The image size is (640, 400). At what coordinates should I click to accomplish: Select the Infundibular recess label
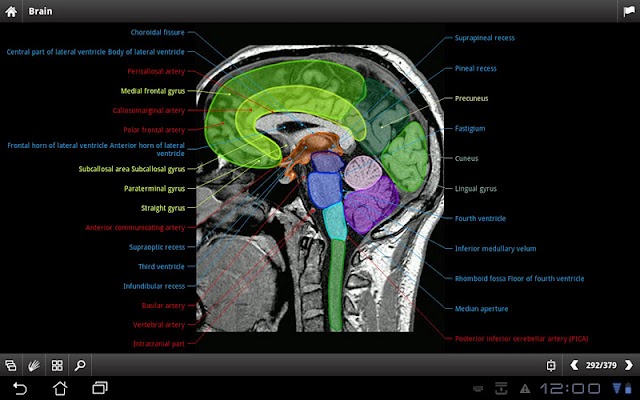tap(154, 286)
